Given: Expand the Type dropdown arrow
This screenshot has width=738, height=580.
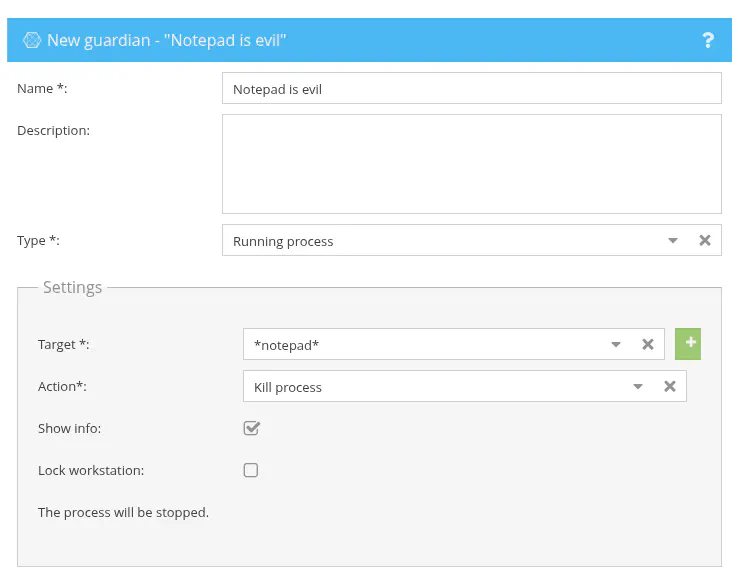Looking at the screenshot, I should [x=673, y=240].
